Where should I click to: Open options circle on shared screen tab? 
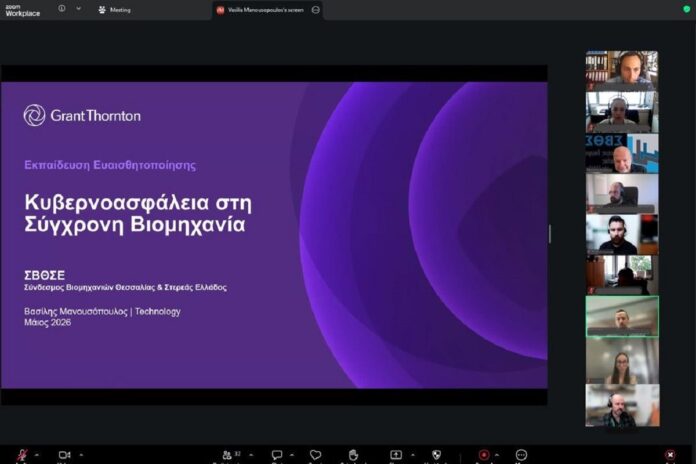point(316,10)
